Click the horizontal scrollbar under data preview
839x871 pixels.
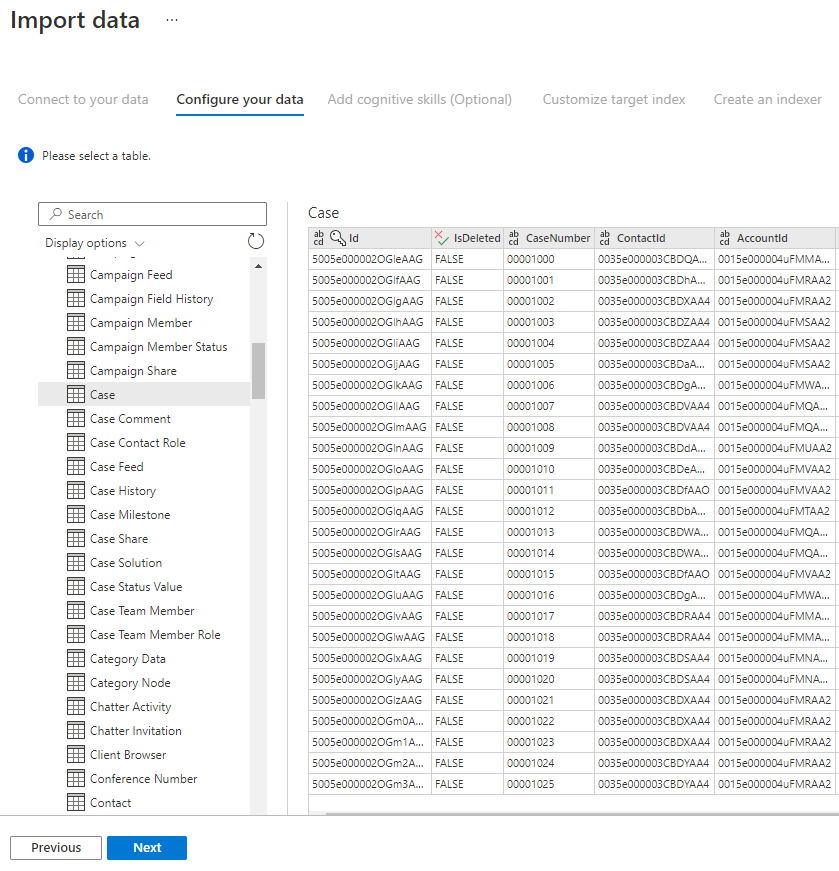pyautogui.click(x=582, y=814)
